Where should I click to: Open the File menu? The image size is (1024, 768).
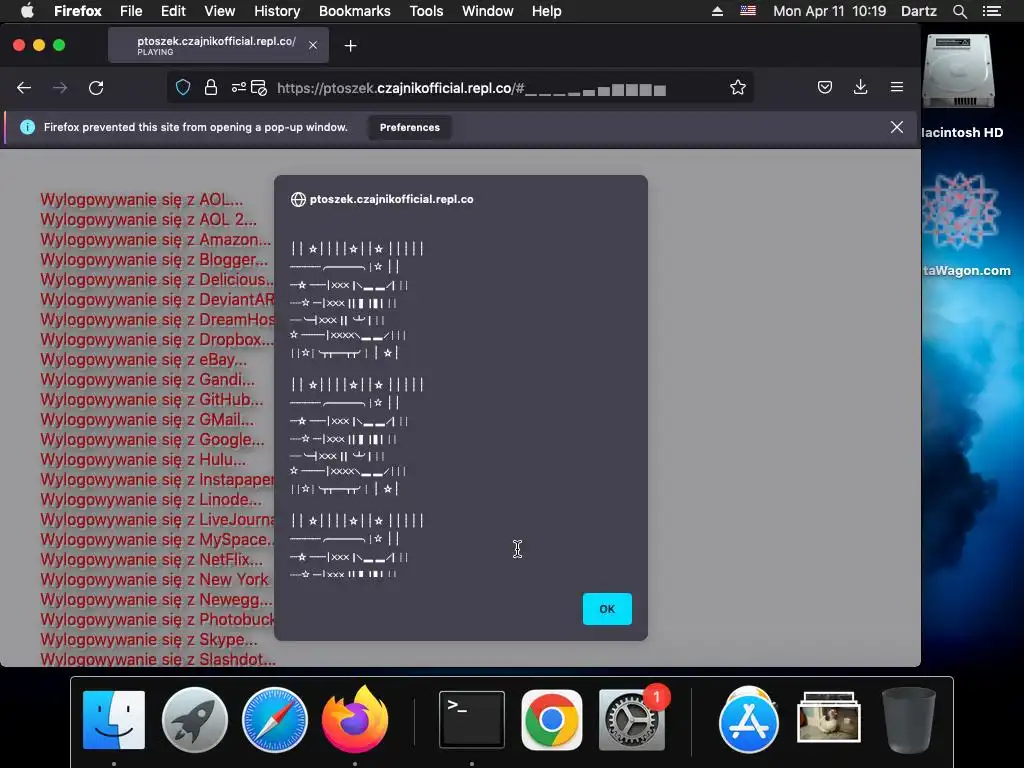click(x=131, y=11)
